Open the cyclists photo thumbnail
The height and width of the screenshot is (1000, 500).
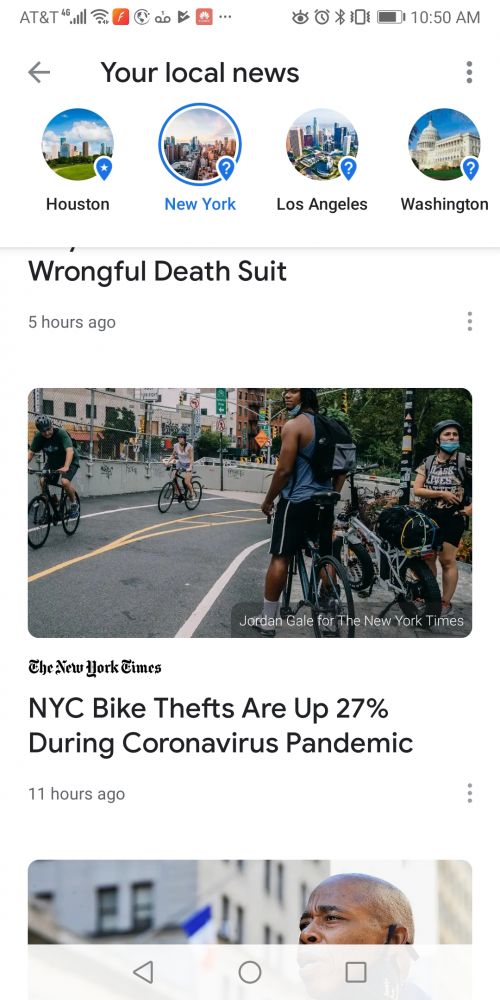coord(250,513)
